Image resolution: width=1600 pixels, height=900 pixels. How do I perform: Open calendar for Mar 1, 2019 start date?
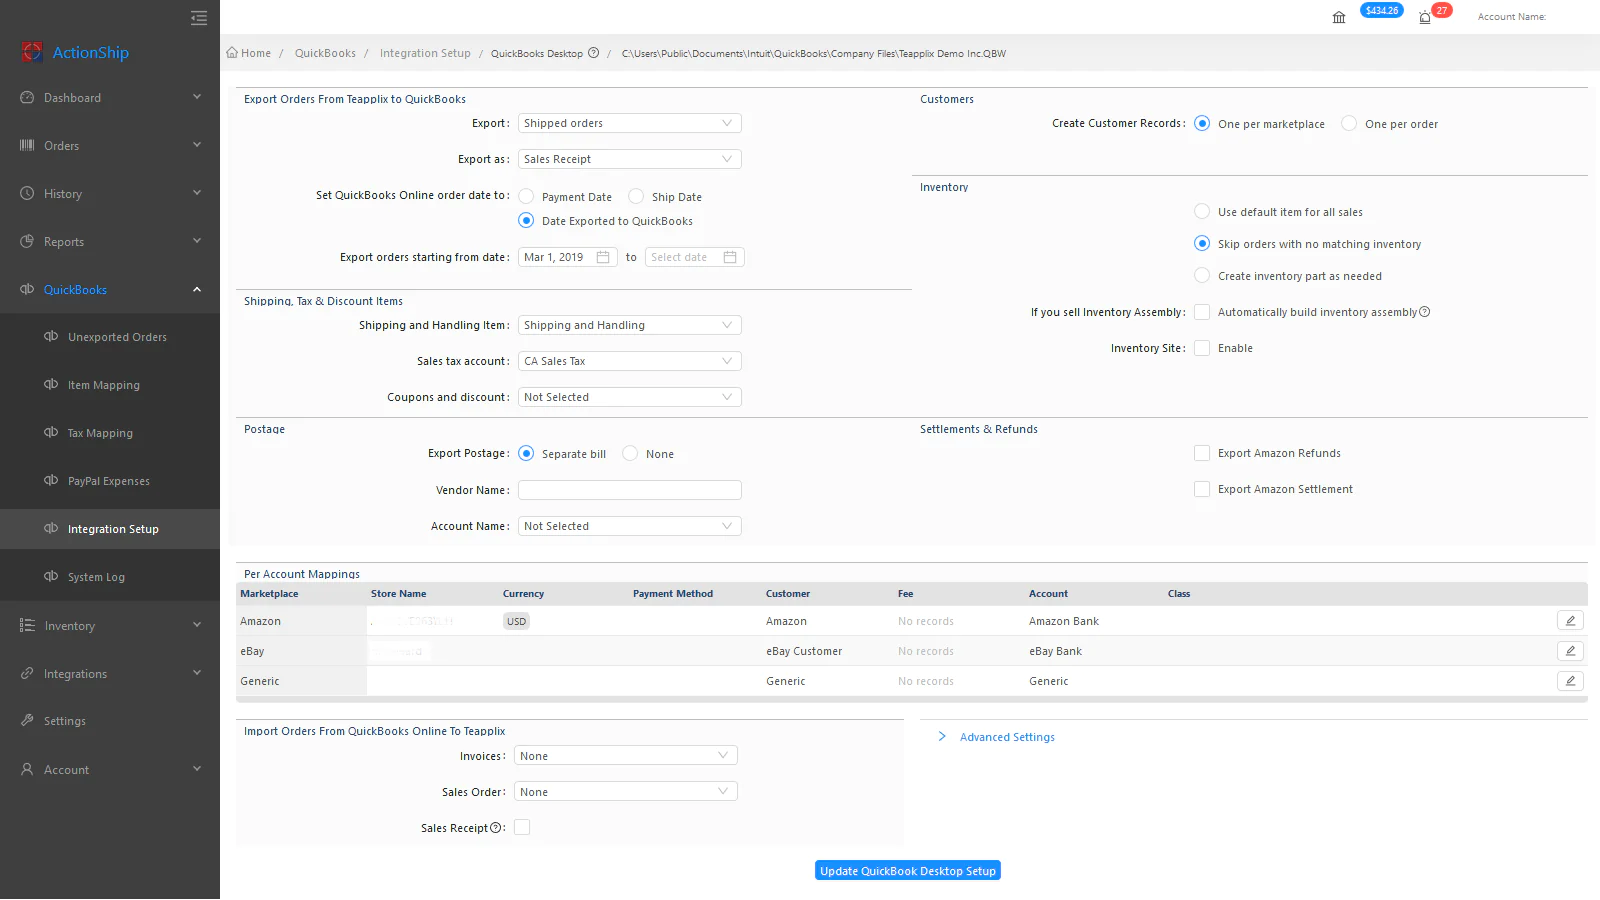point(603,257)
